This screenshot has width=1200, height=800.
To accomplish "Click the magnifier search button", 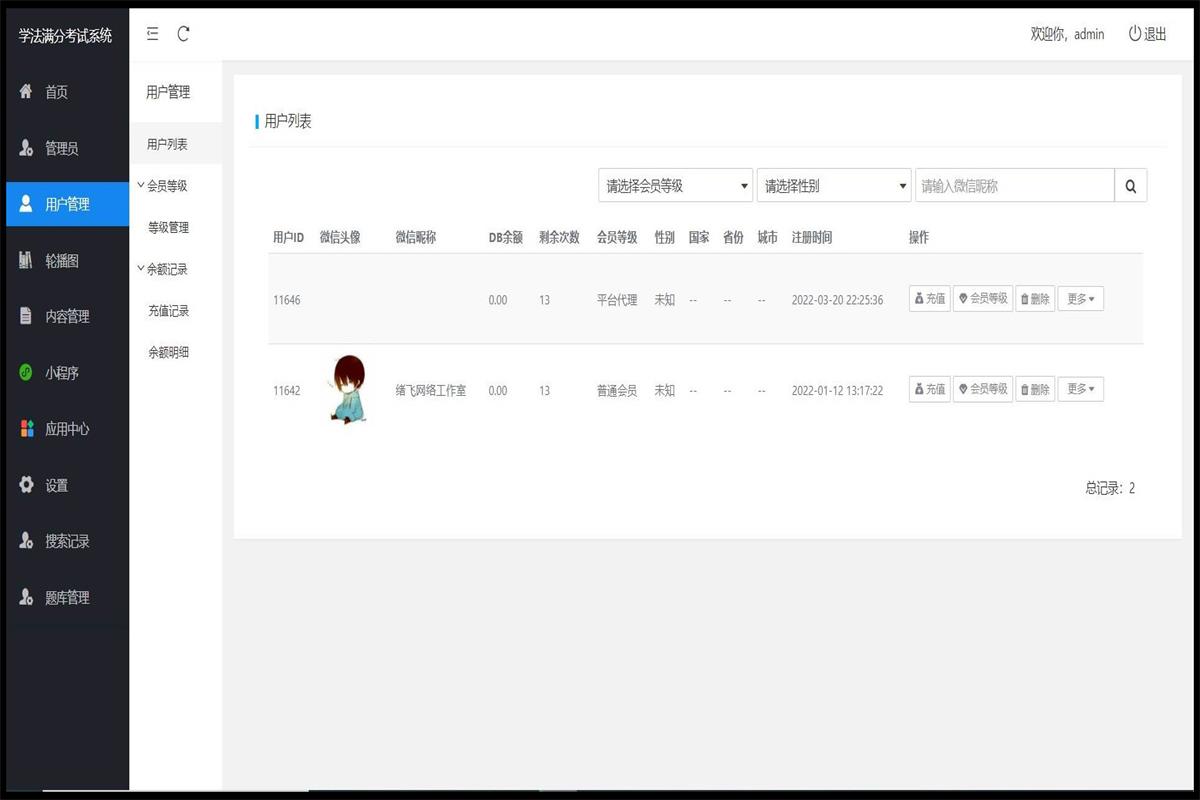I will coord(1131,186).
